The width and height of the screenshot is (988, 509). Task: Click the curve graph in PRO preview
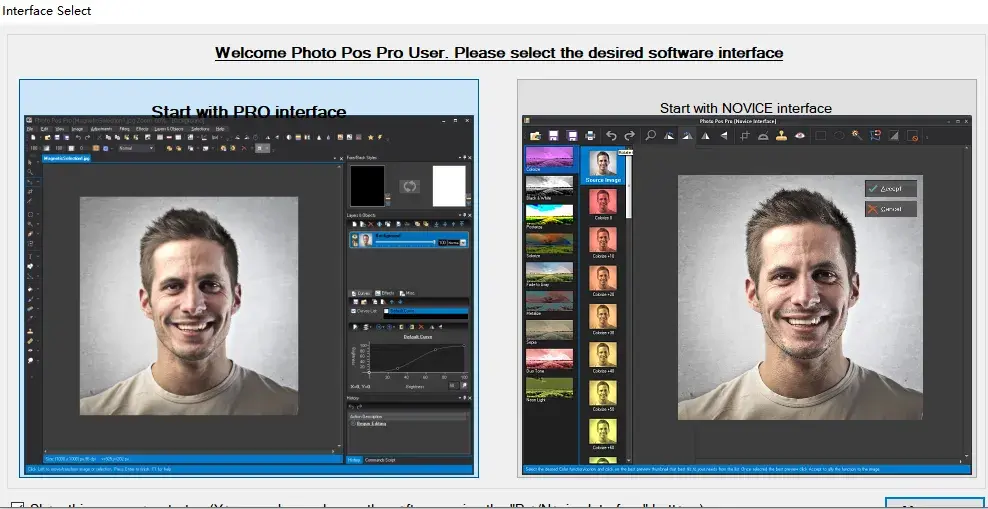coord(416,358)
